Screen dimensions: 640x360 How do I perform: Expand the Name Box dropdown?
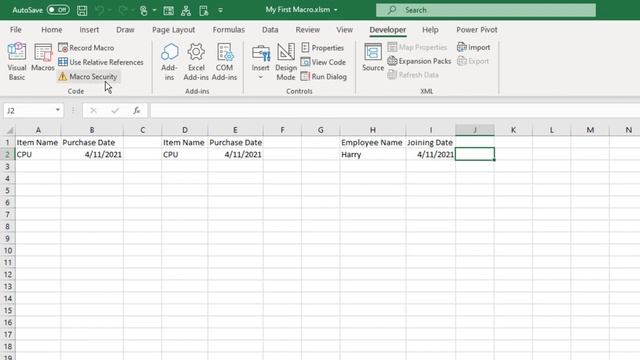click(58, 110)
